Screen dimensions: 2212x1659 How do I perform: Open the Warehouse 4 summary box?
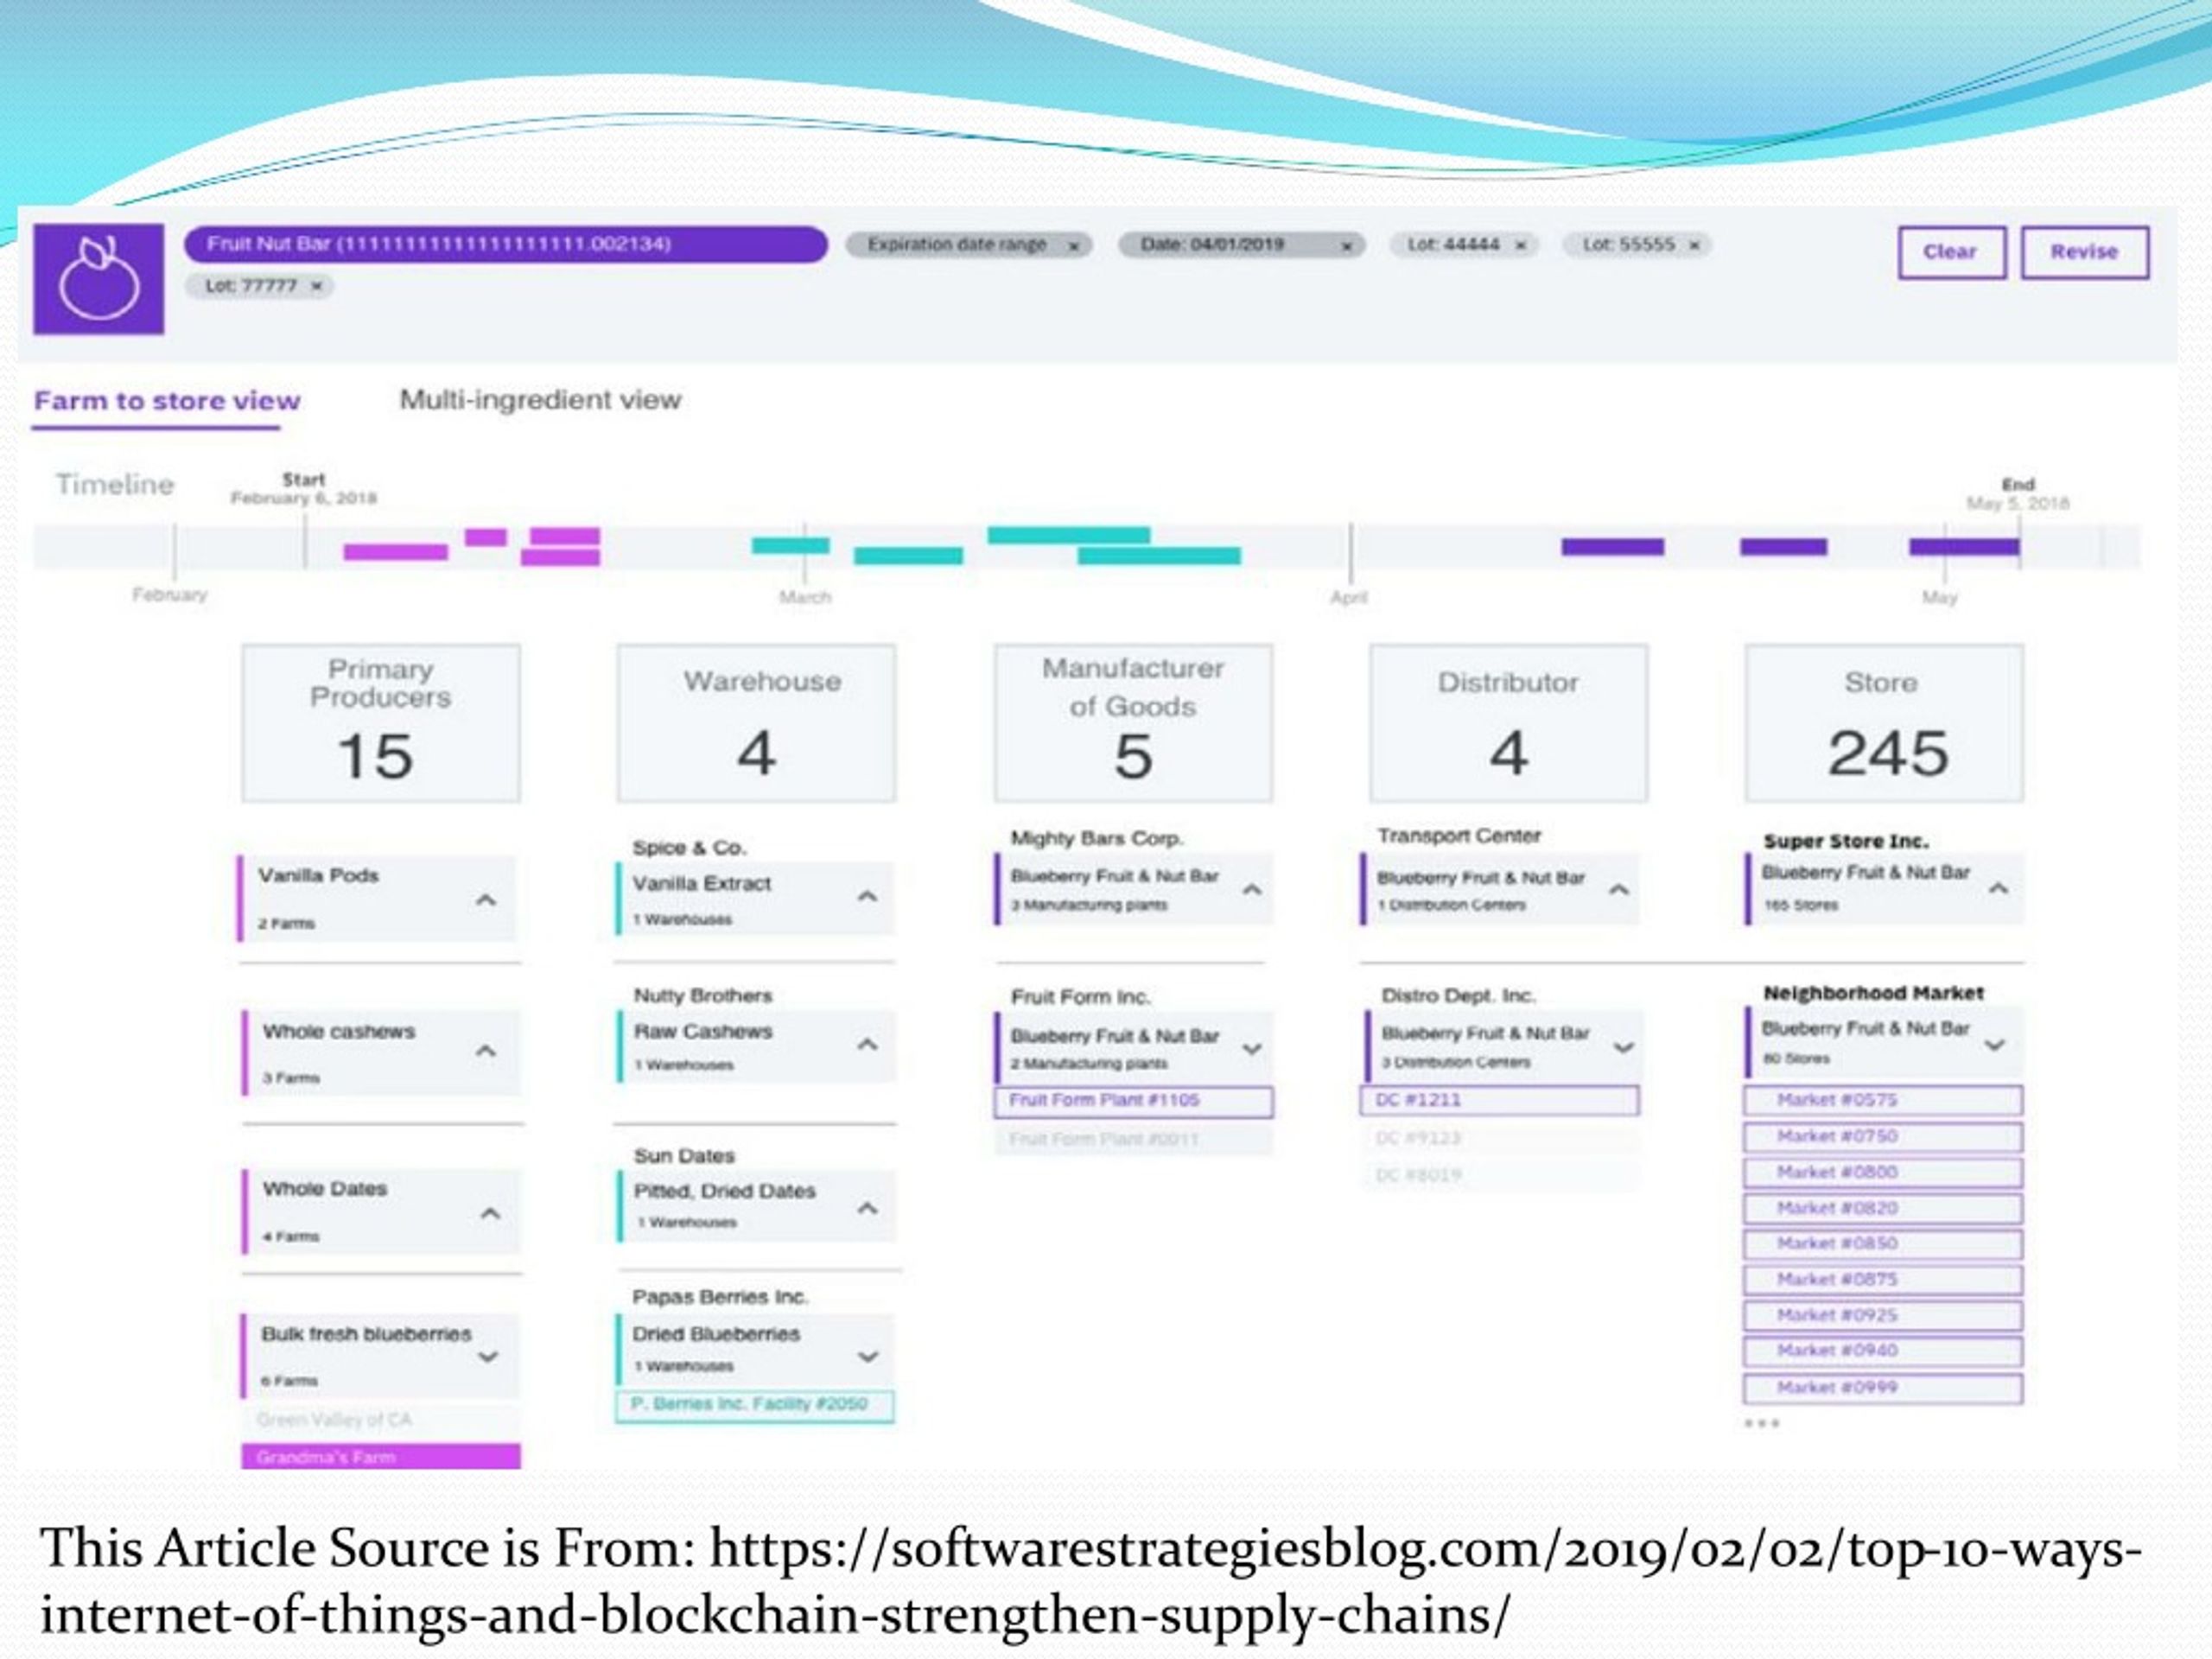[x=756, y=723]
